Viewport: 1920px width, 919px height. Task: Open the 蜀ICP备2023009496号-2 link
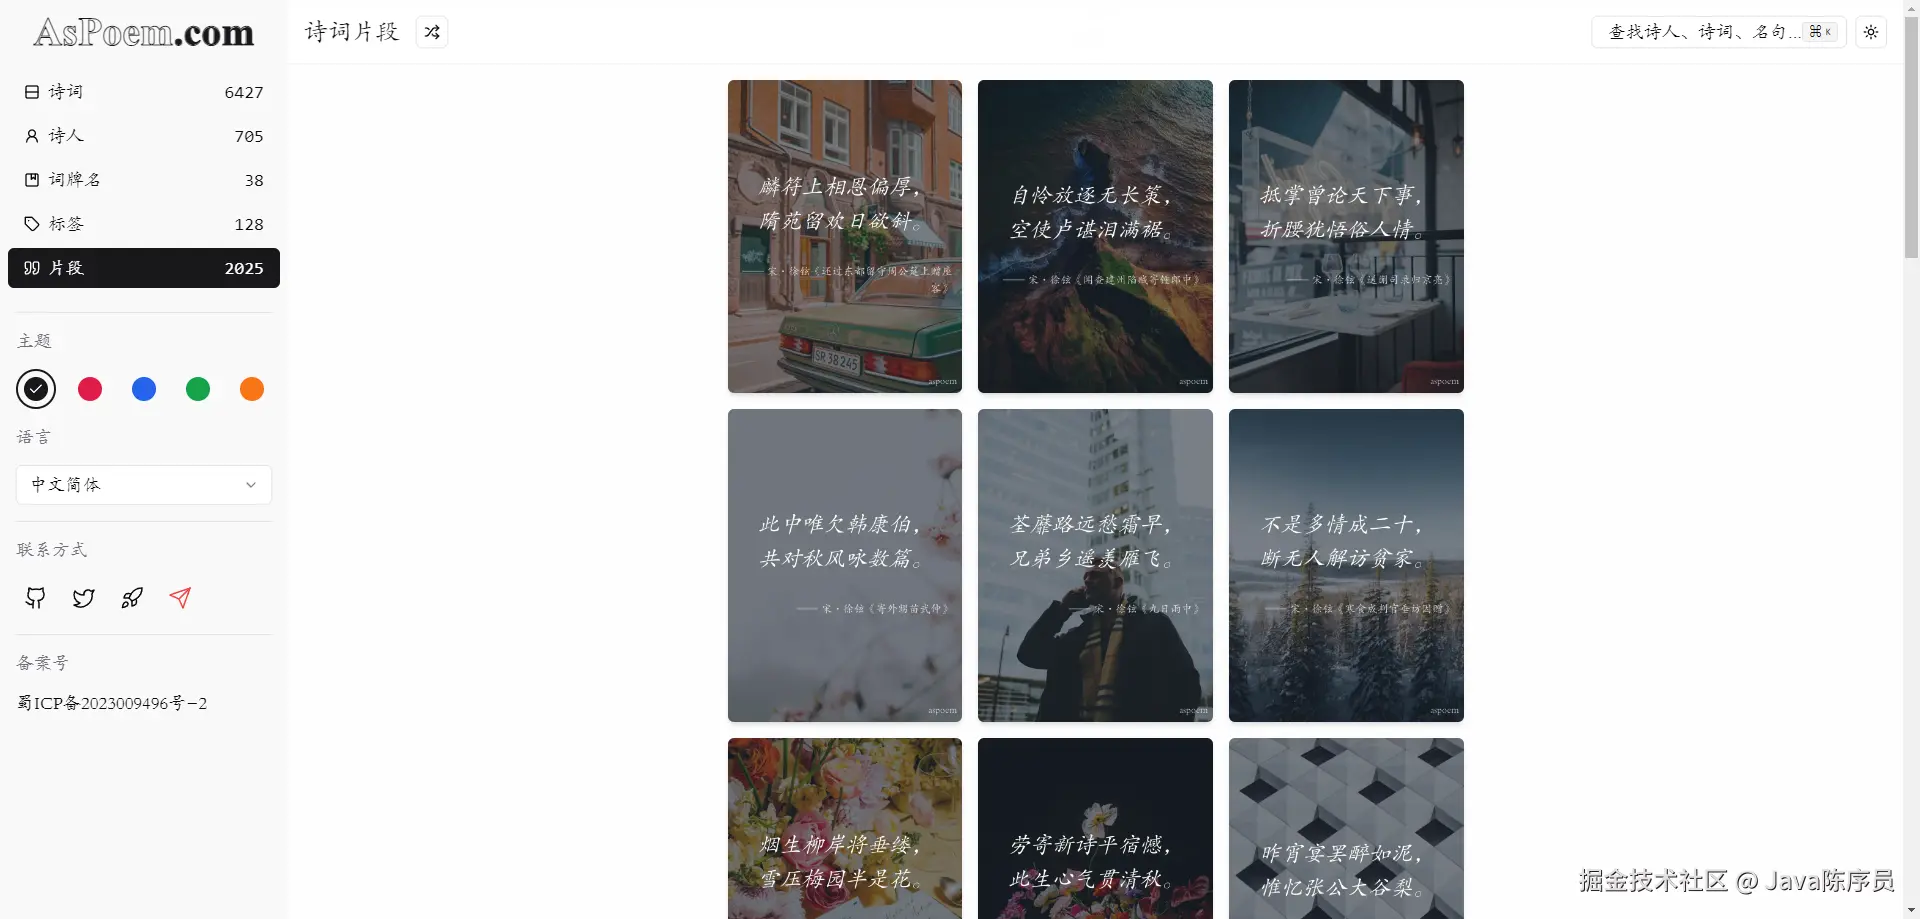pyautogui.click(x=112, y=703)
